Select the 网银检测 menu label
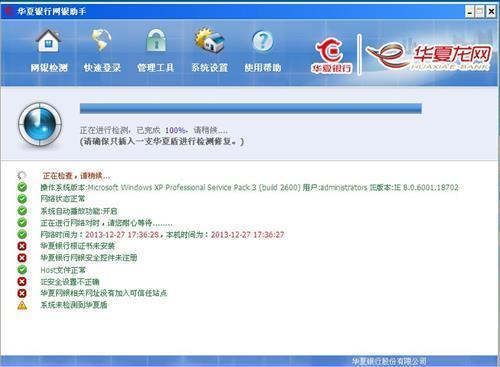Screen dimensions: 500x367 point(49,68)
